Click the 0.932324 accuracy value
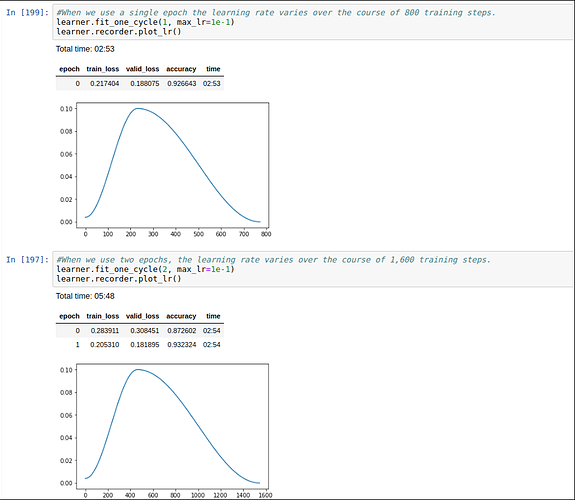Image resolution: width=575 pixels, height=500 pixels. click(x=182, y=345)
